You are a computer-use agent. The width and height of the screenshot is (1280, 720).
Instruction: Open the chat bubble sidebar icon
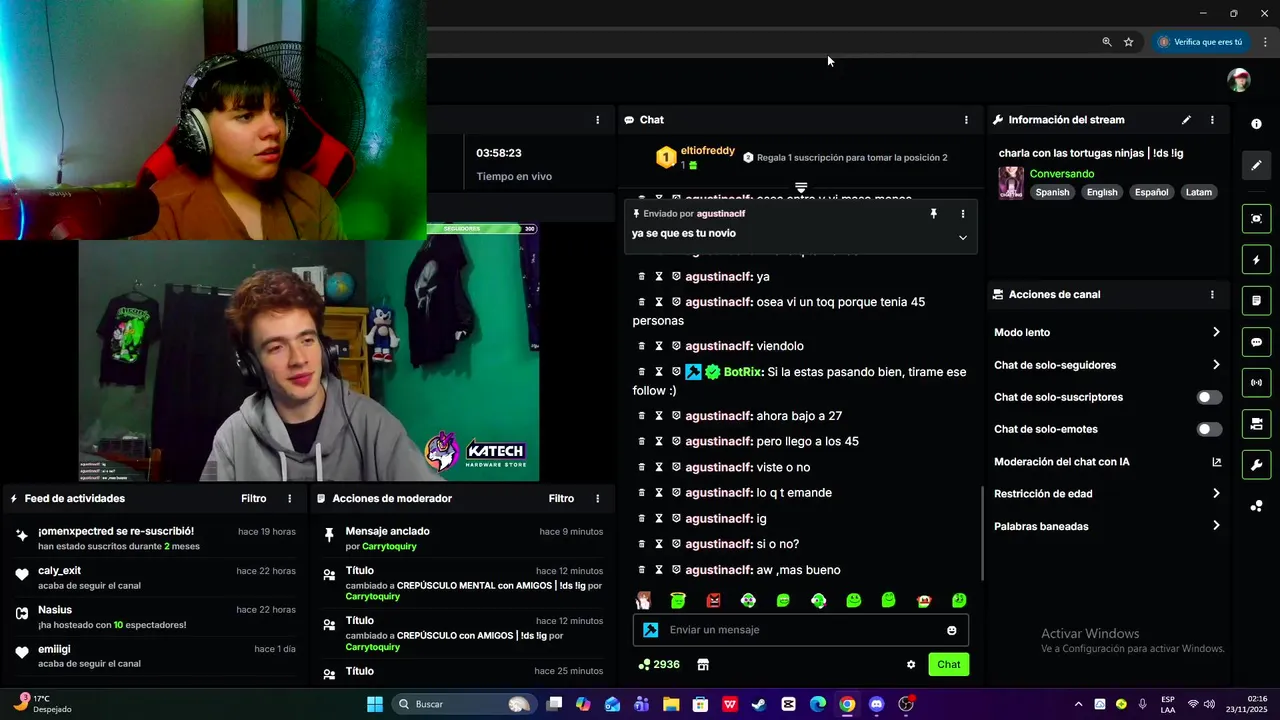1256,342
